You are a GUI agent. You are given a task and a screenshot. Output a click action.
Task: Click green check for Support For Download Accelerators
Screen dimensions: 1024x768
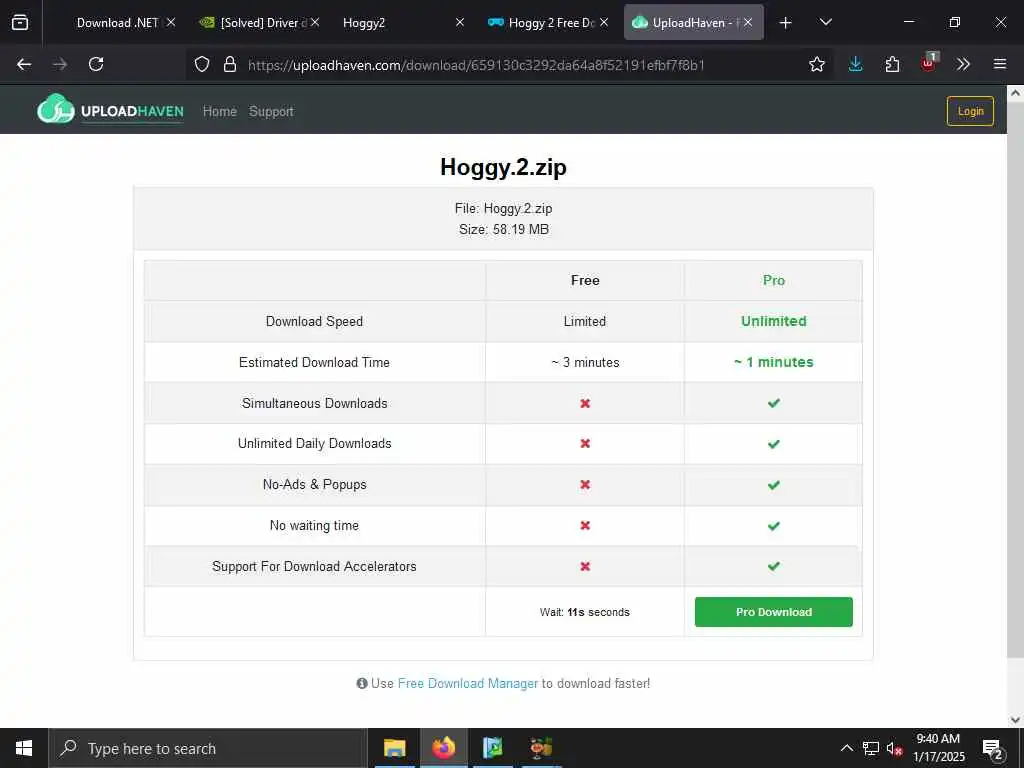click(774, 566)
